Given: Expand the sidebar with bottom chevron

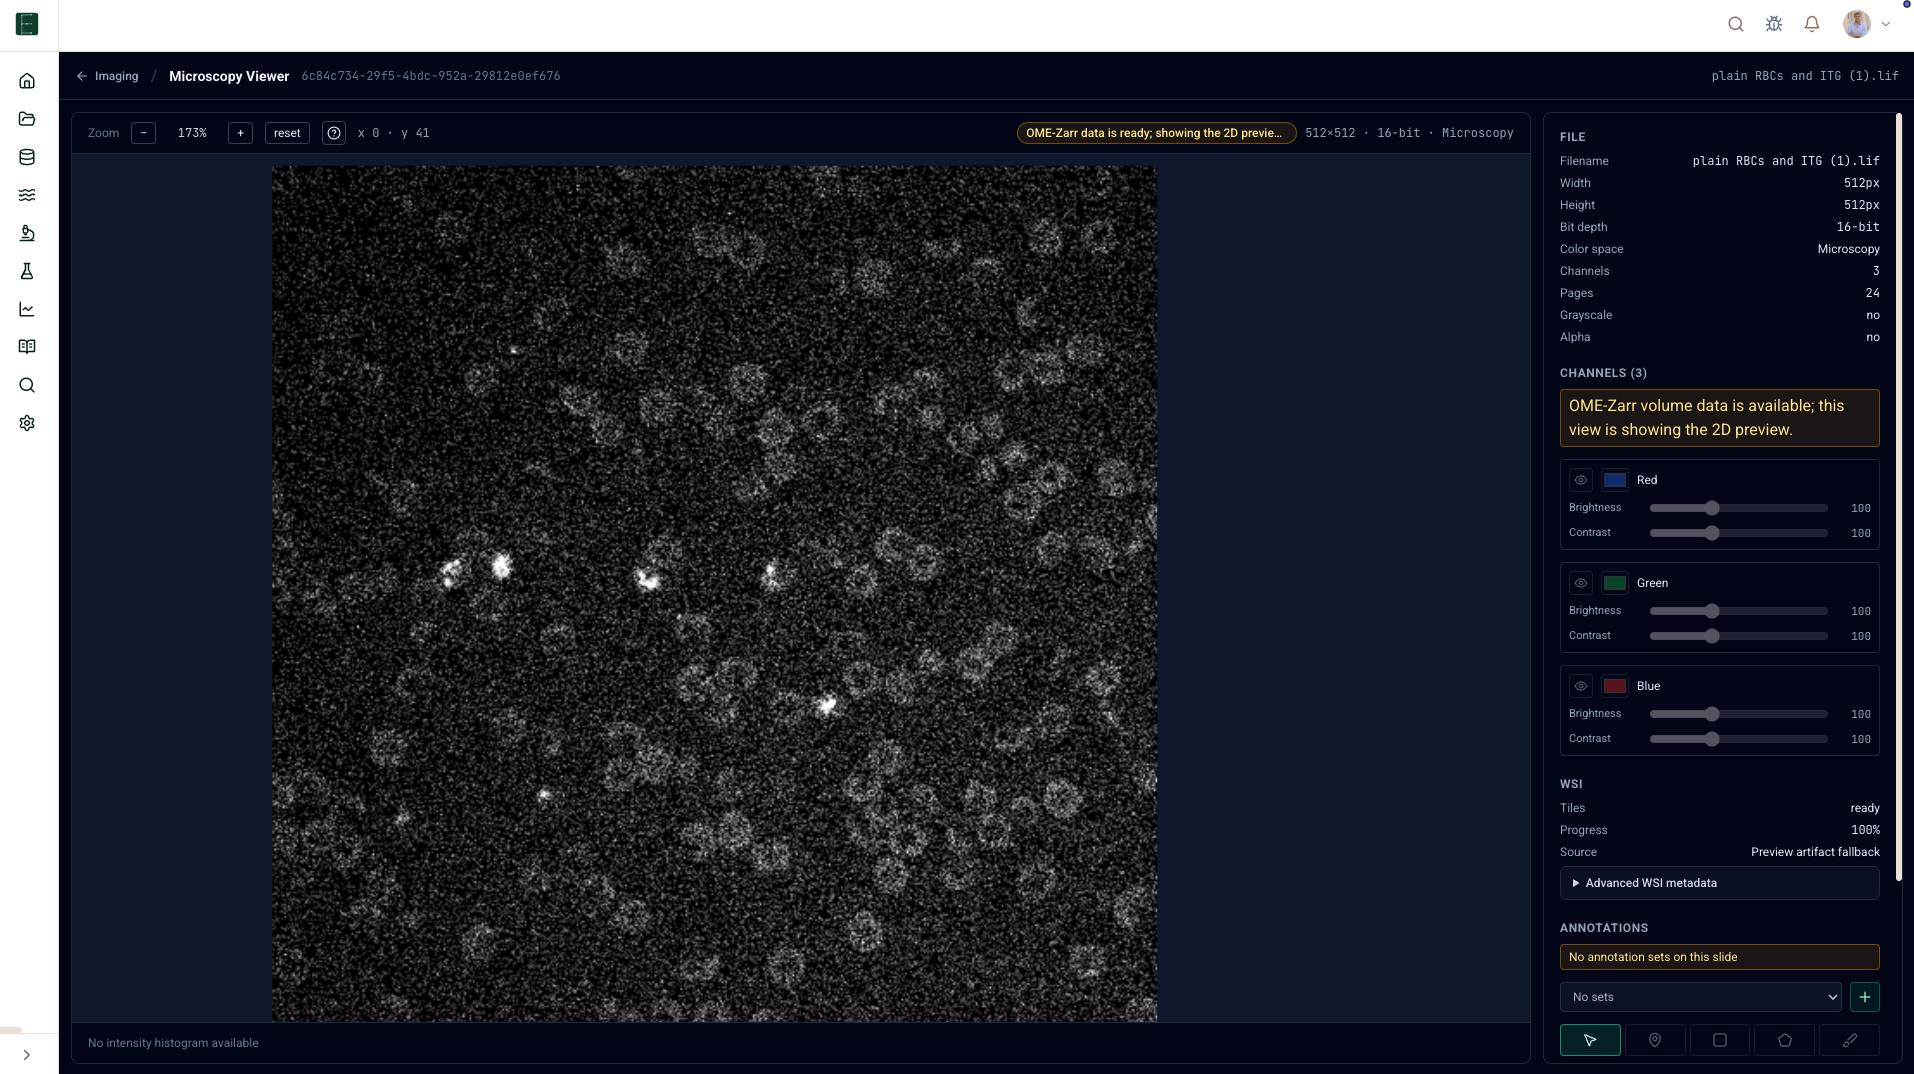Looking at the screenshot, I should [x=27, y=1055].
